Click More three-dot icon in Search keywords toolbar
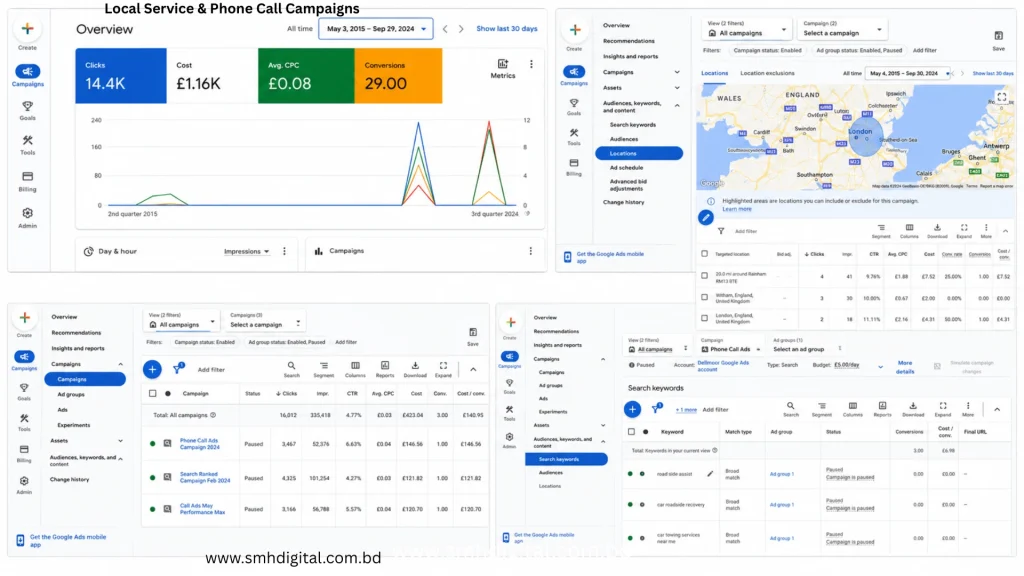 968,406
